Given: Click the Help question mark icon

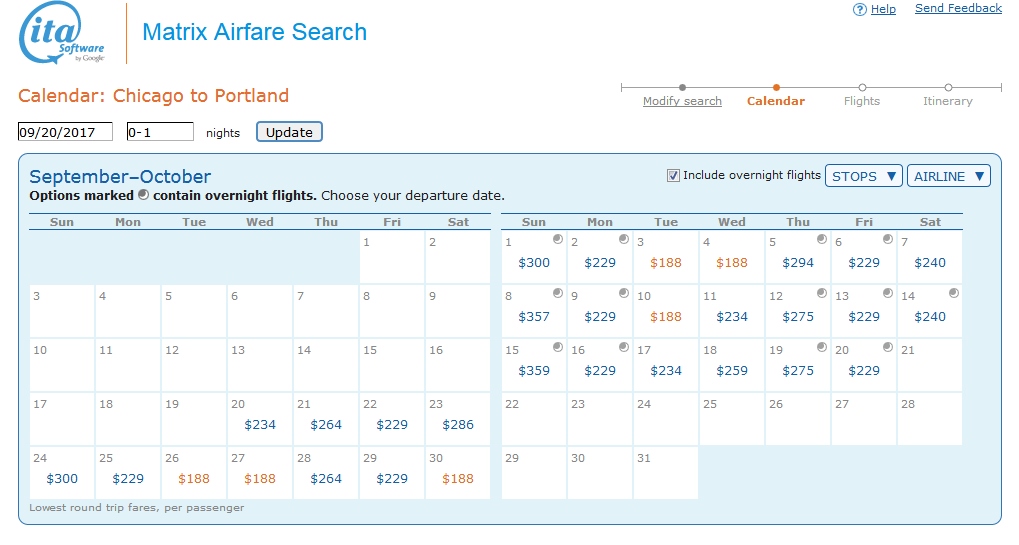Looking at the screenshot, I should tap(859, 9).
